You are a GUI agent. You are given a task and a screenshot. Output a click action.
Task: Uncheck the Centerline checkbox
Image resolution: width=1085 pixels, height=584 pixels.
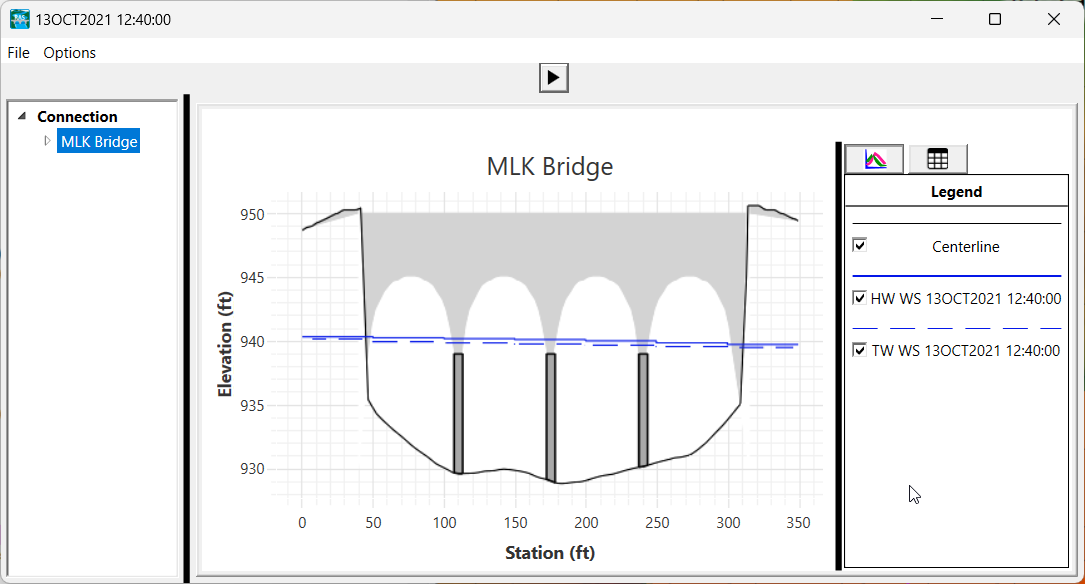[x=859, y=245]
